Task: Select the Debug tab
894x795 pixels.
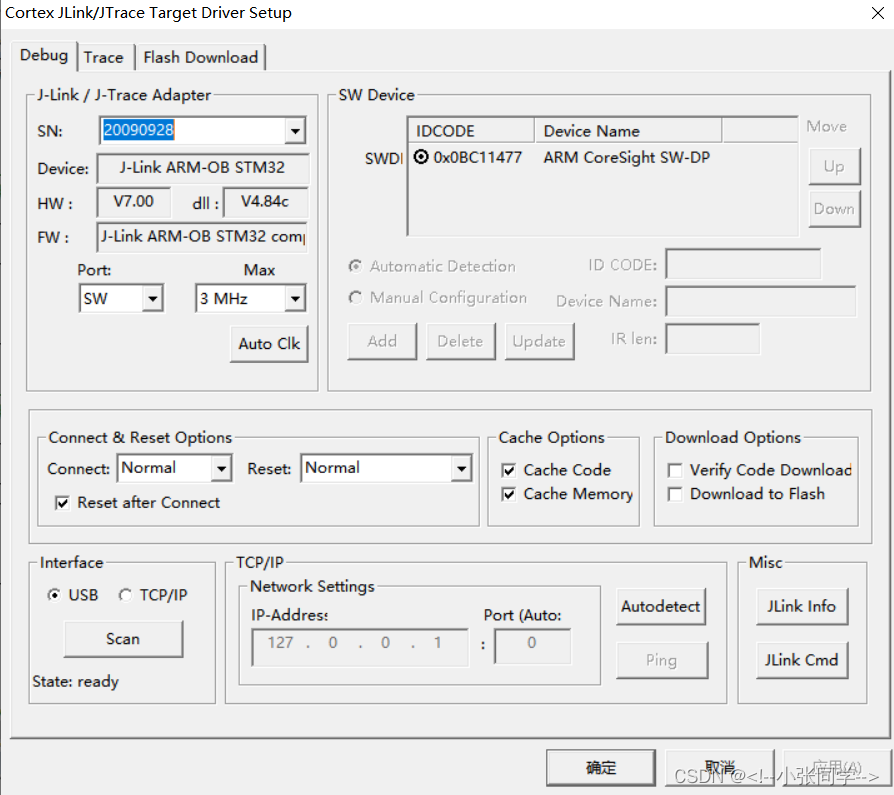Action: click(44, 55)
